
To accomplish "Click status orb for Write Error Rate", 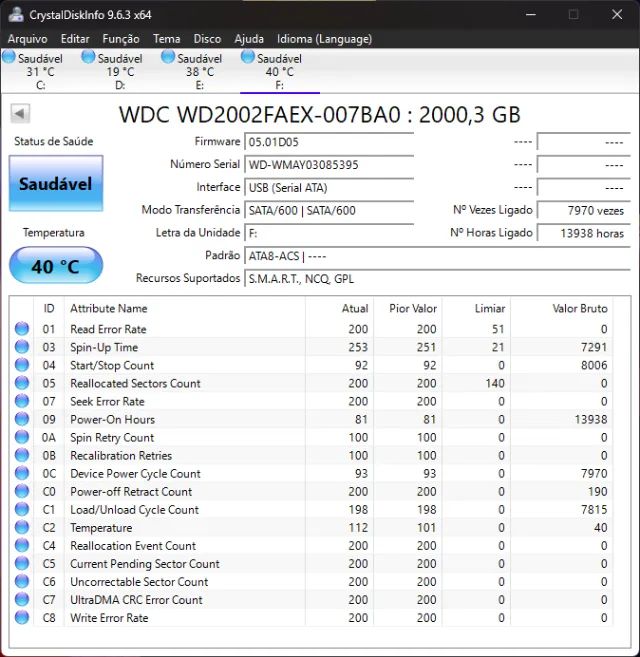I will pyautogui.click(x=22, y=617).
